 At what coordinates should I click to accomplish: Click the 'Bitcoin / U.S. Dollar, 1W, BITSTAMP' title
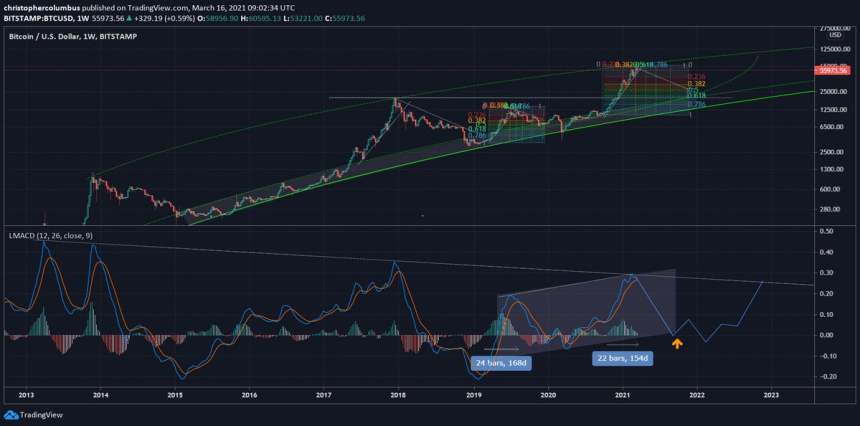click(72, 36)
